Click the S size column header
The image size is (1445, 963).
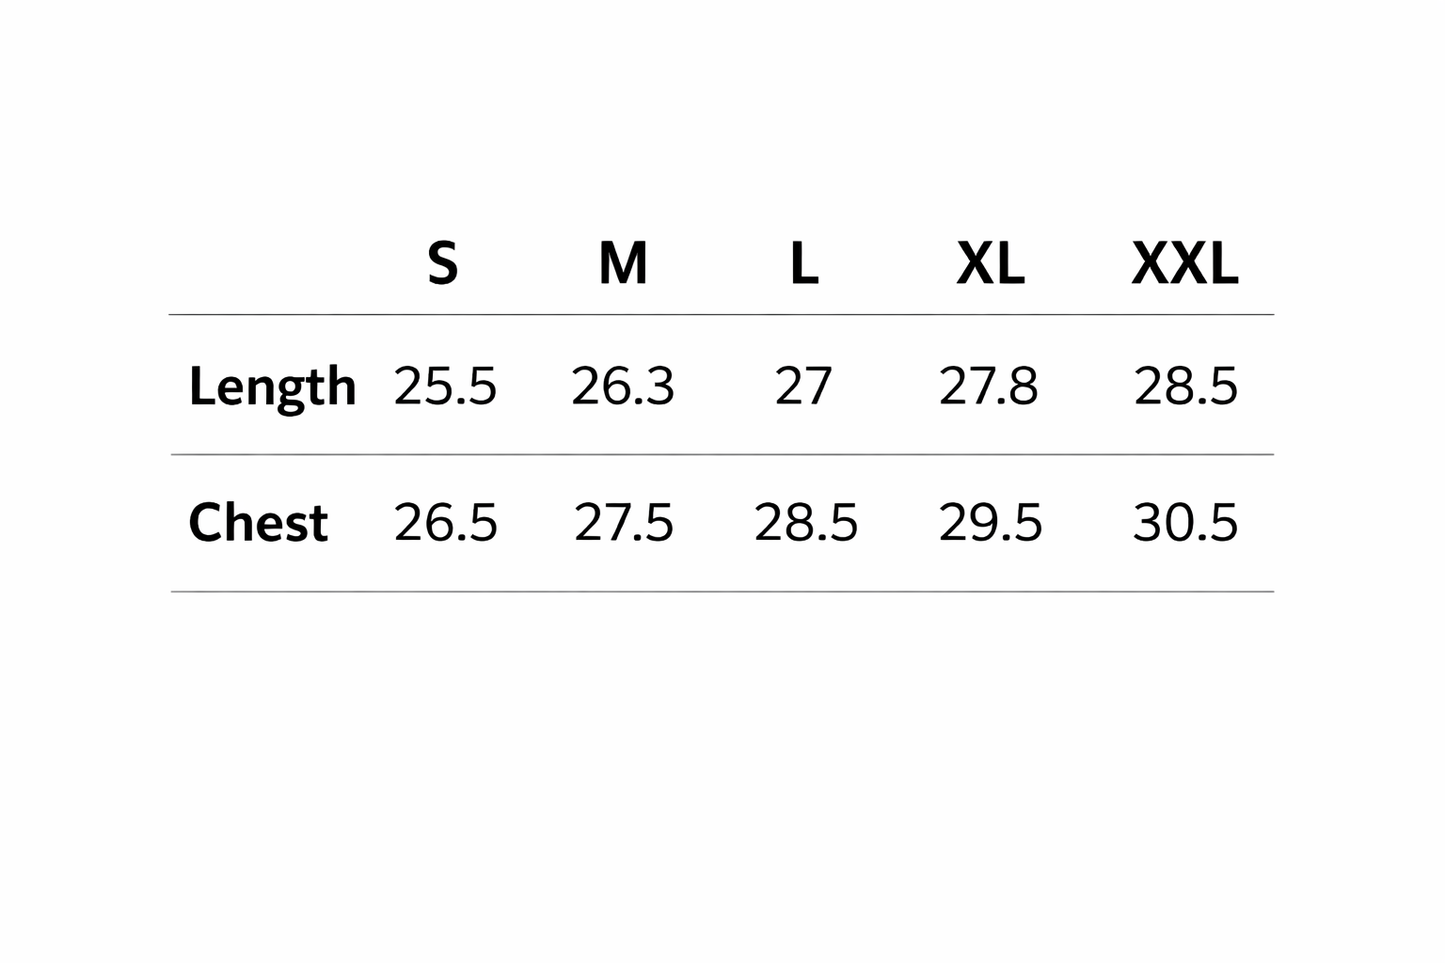click(443, 264)
